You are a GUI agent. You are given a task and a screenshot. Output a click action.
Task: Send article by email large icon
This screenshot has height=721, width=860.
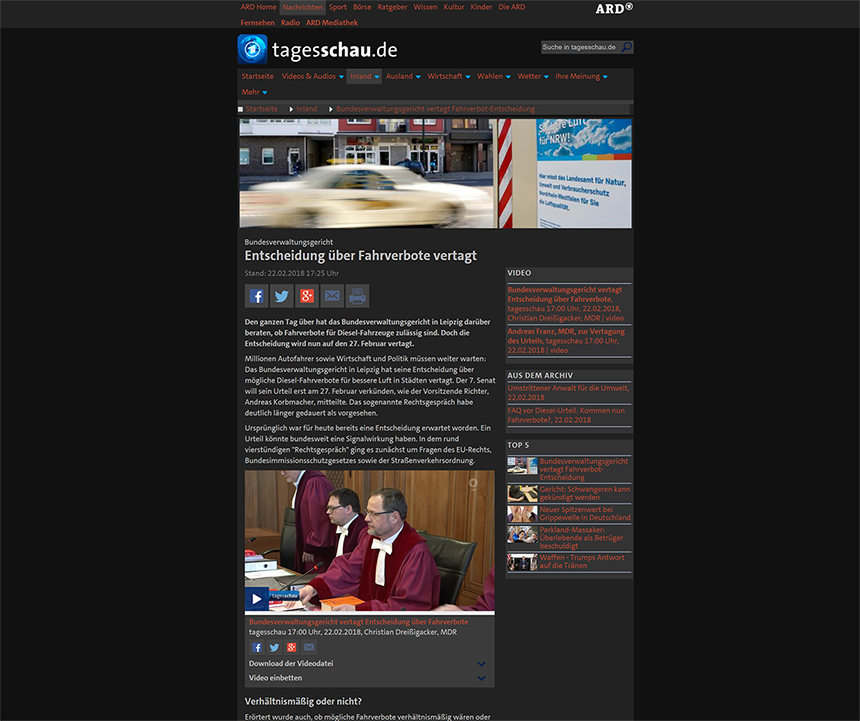[x=332, y=296]
